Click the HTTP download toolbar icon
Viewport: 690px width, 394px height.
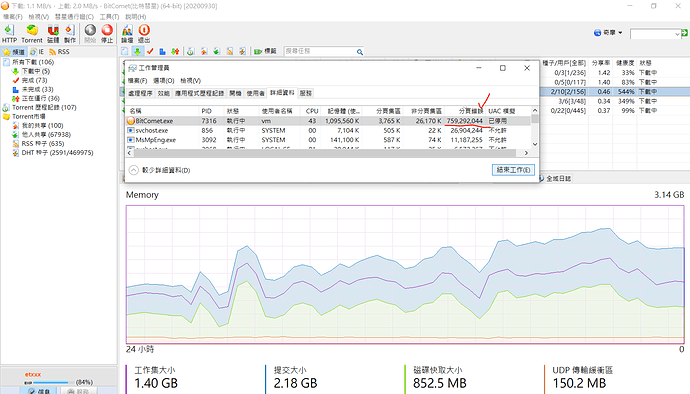9,31
